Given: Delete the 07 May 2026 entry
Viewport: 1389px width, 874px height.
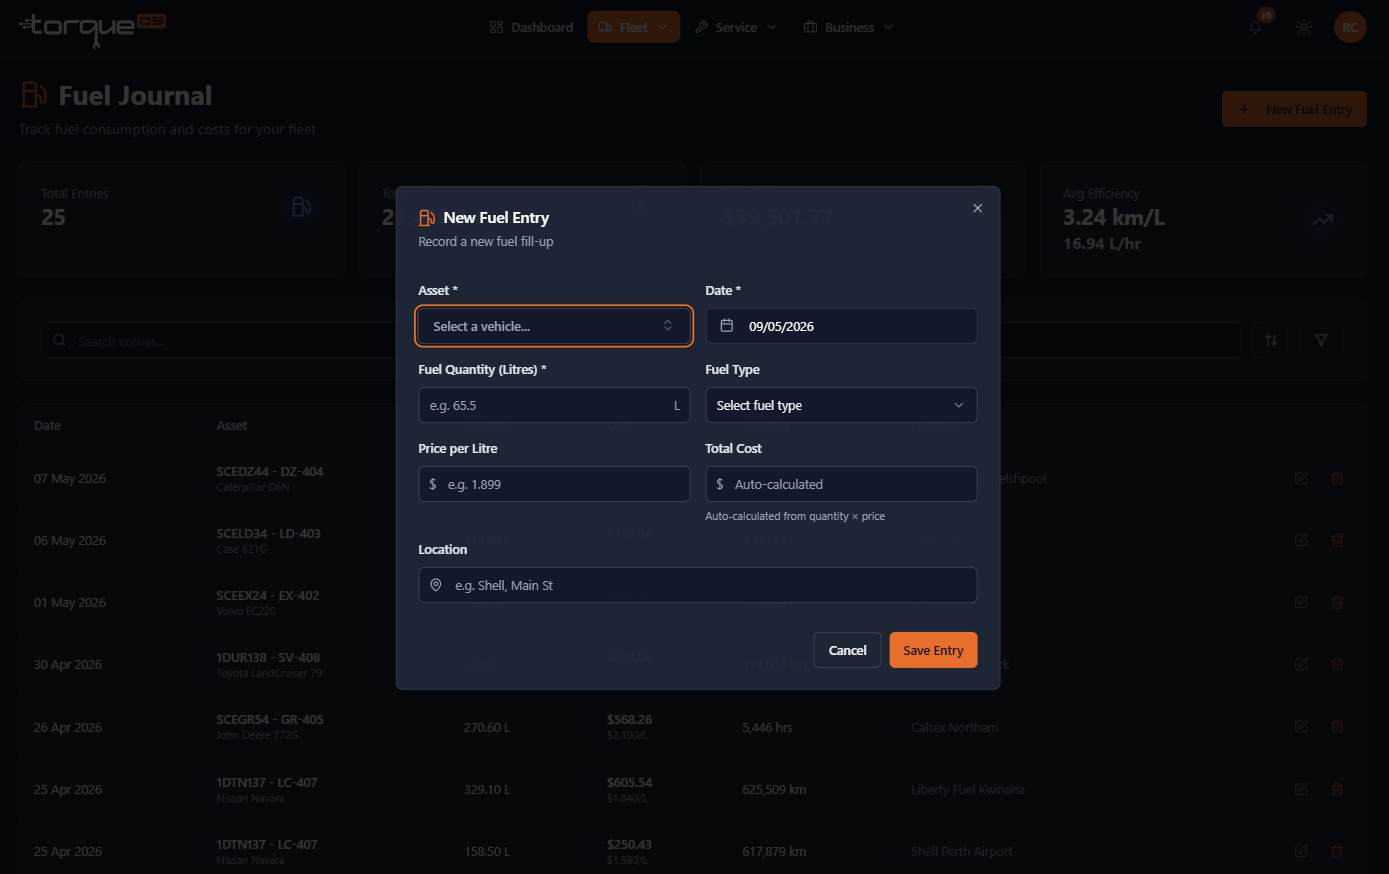Looking at the screenshot, I should [1337, 478].
